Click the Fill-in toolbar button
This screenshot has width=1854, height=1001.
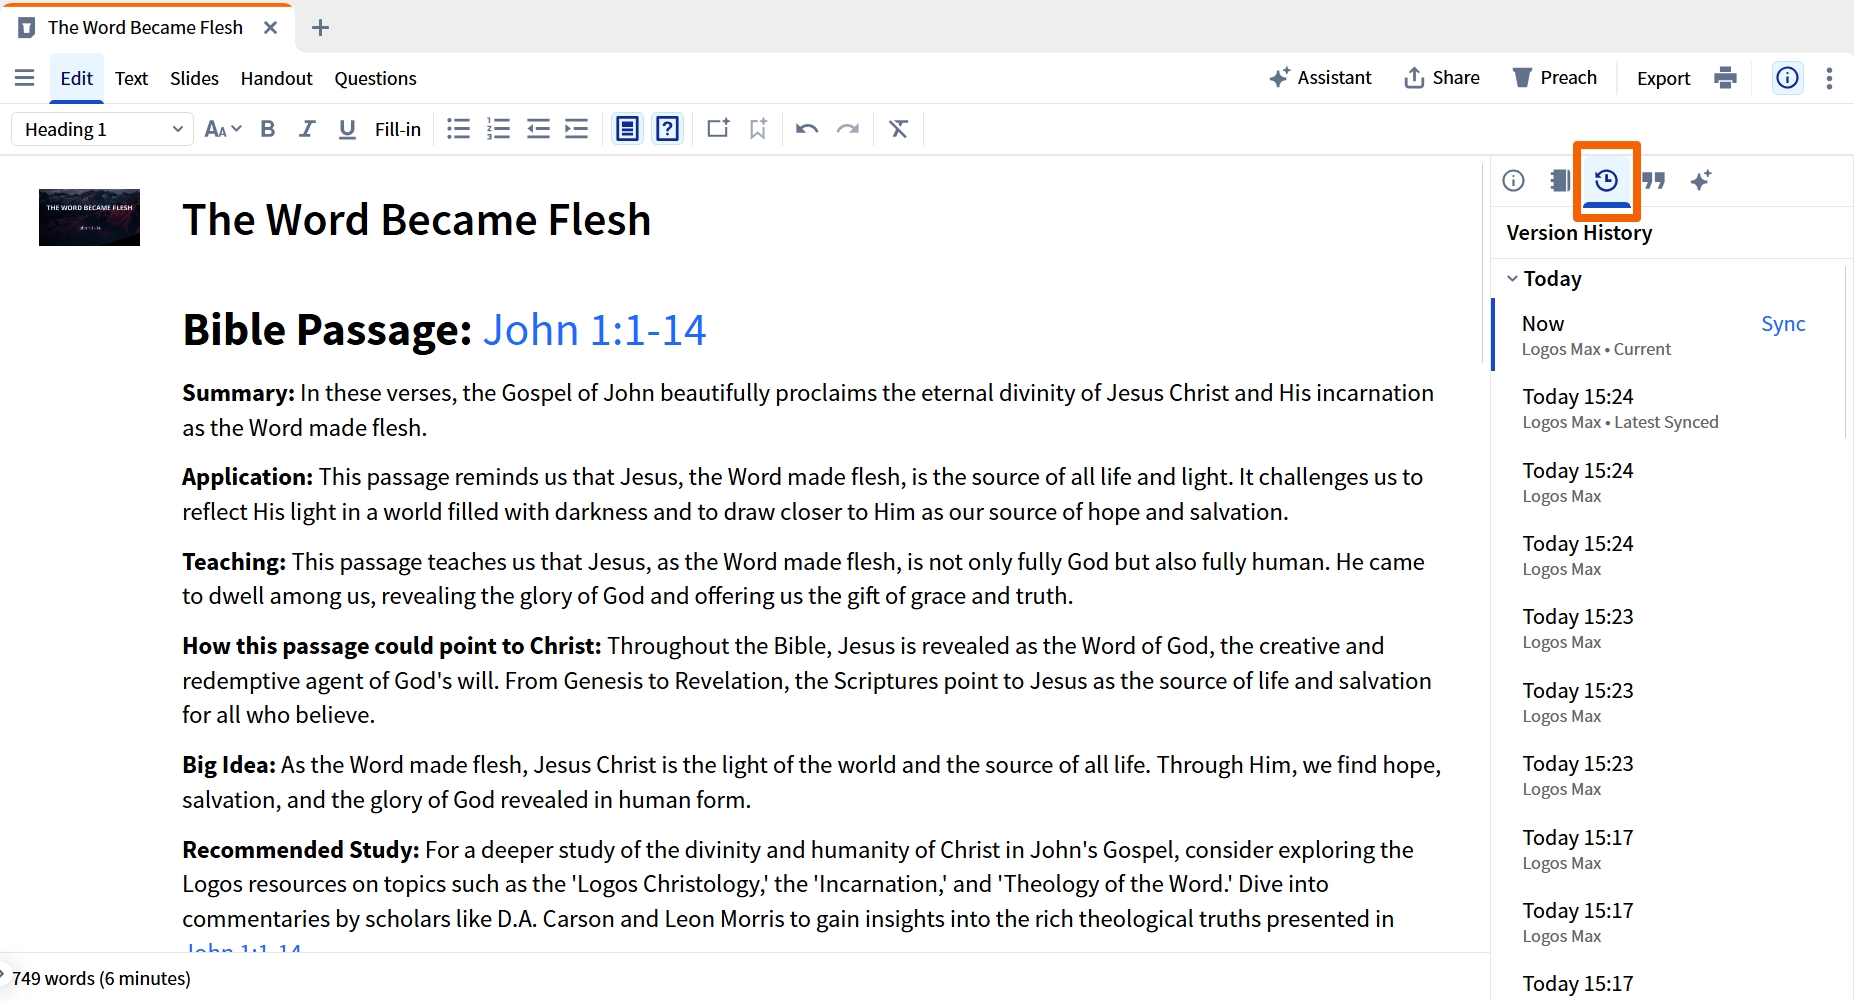pos(398,129)
